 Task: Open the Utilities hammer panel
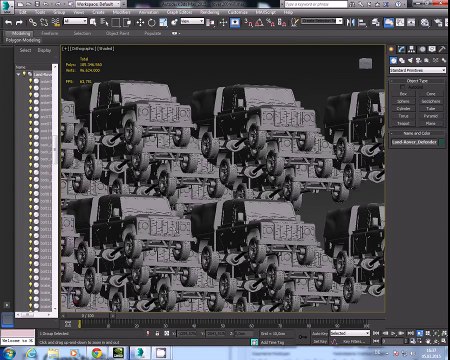click(x=442, y=49)
